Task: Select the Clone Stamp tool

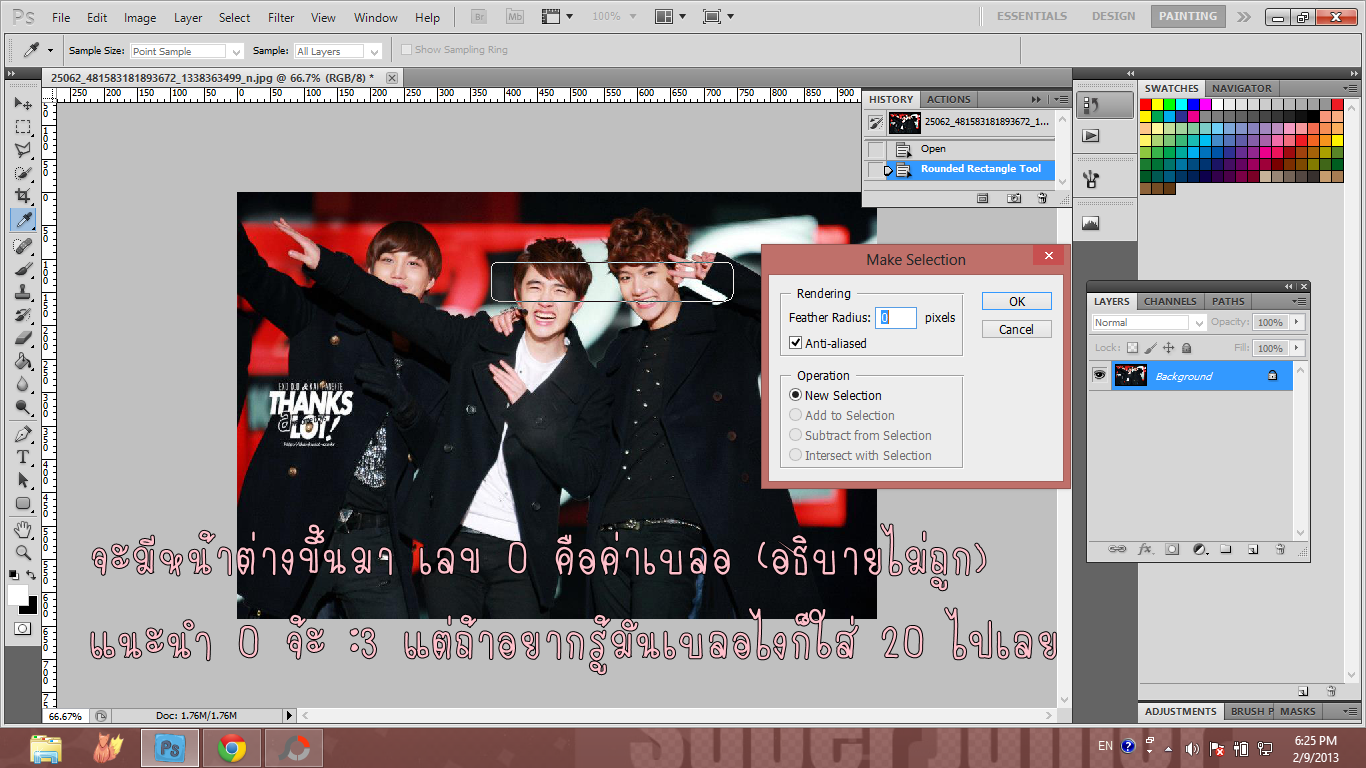Action: [23, 291]
